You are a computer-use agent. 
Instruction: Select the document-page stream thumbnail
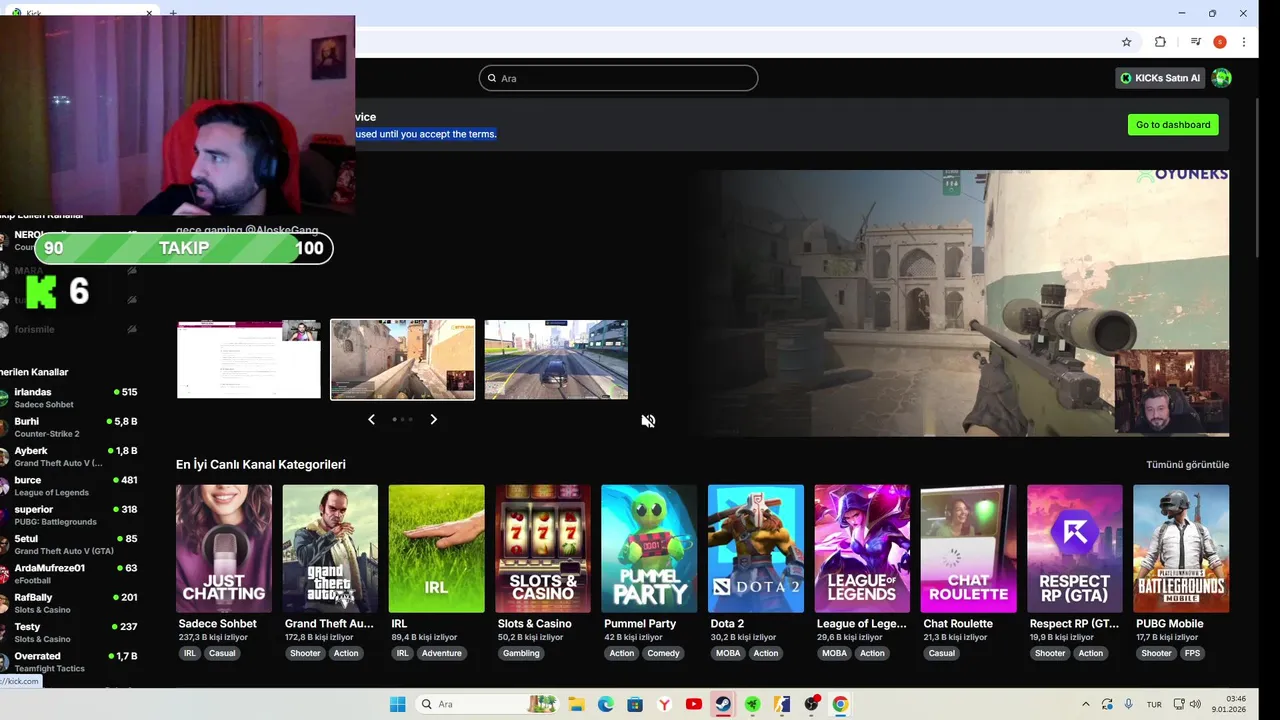tap(249, 359)
